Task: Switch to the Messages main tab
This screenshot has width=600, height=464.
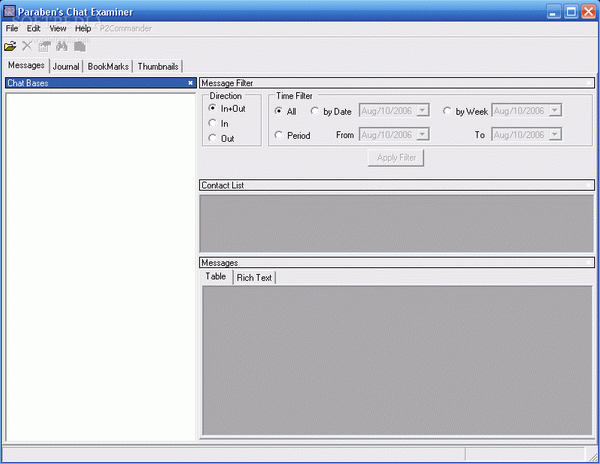Action: point(26,65)
